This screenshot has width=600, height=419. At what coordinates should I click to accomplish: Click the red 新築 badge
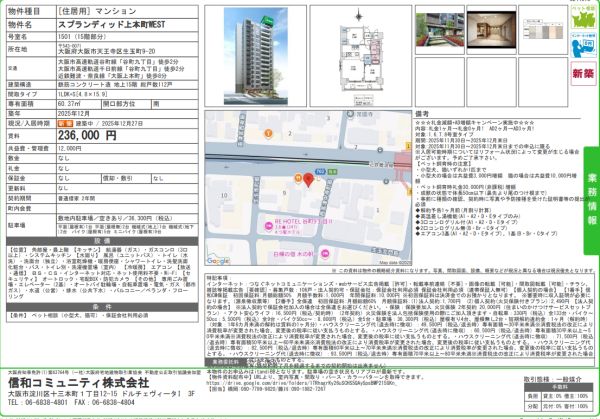[x=584, y=73]
